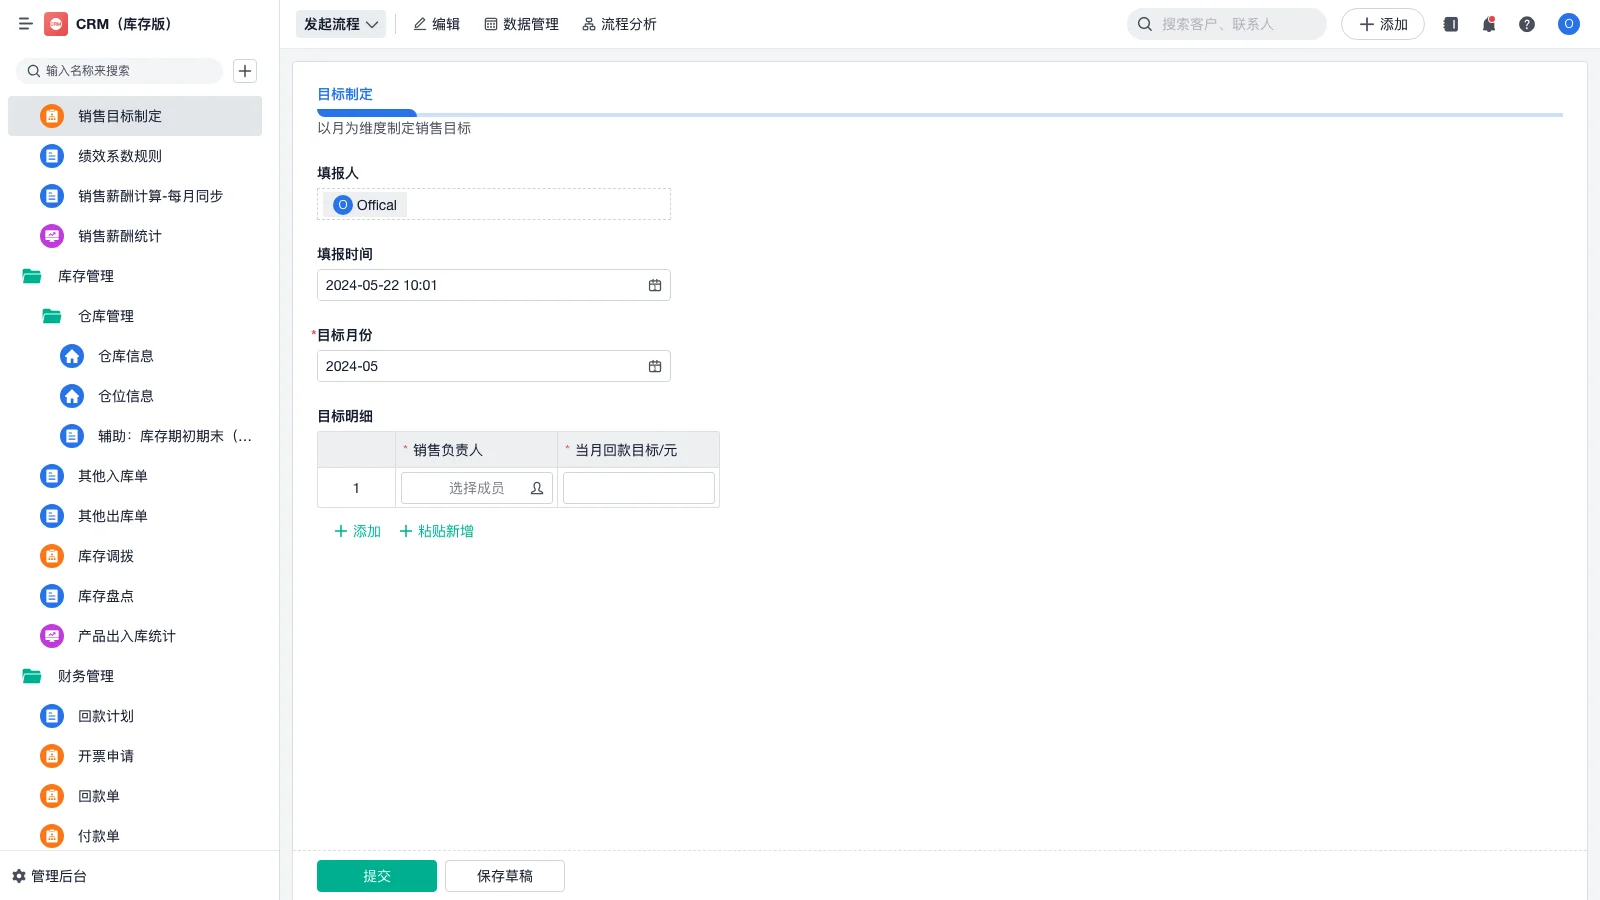Screen dimensions: 1600x900
Task: Submit the form via 提交
Action: [x=376, y=875]
